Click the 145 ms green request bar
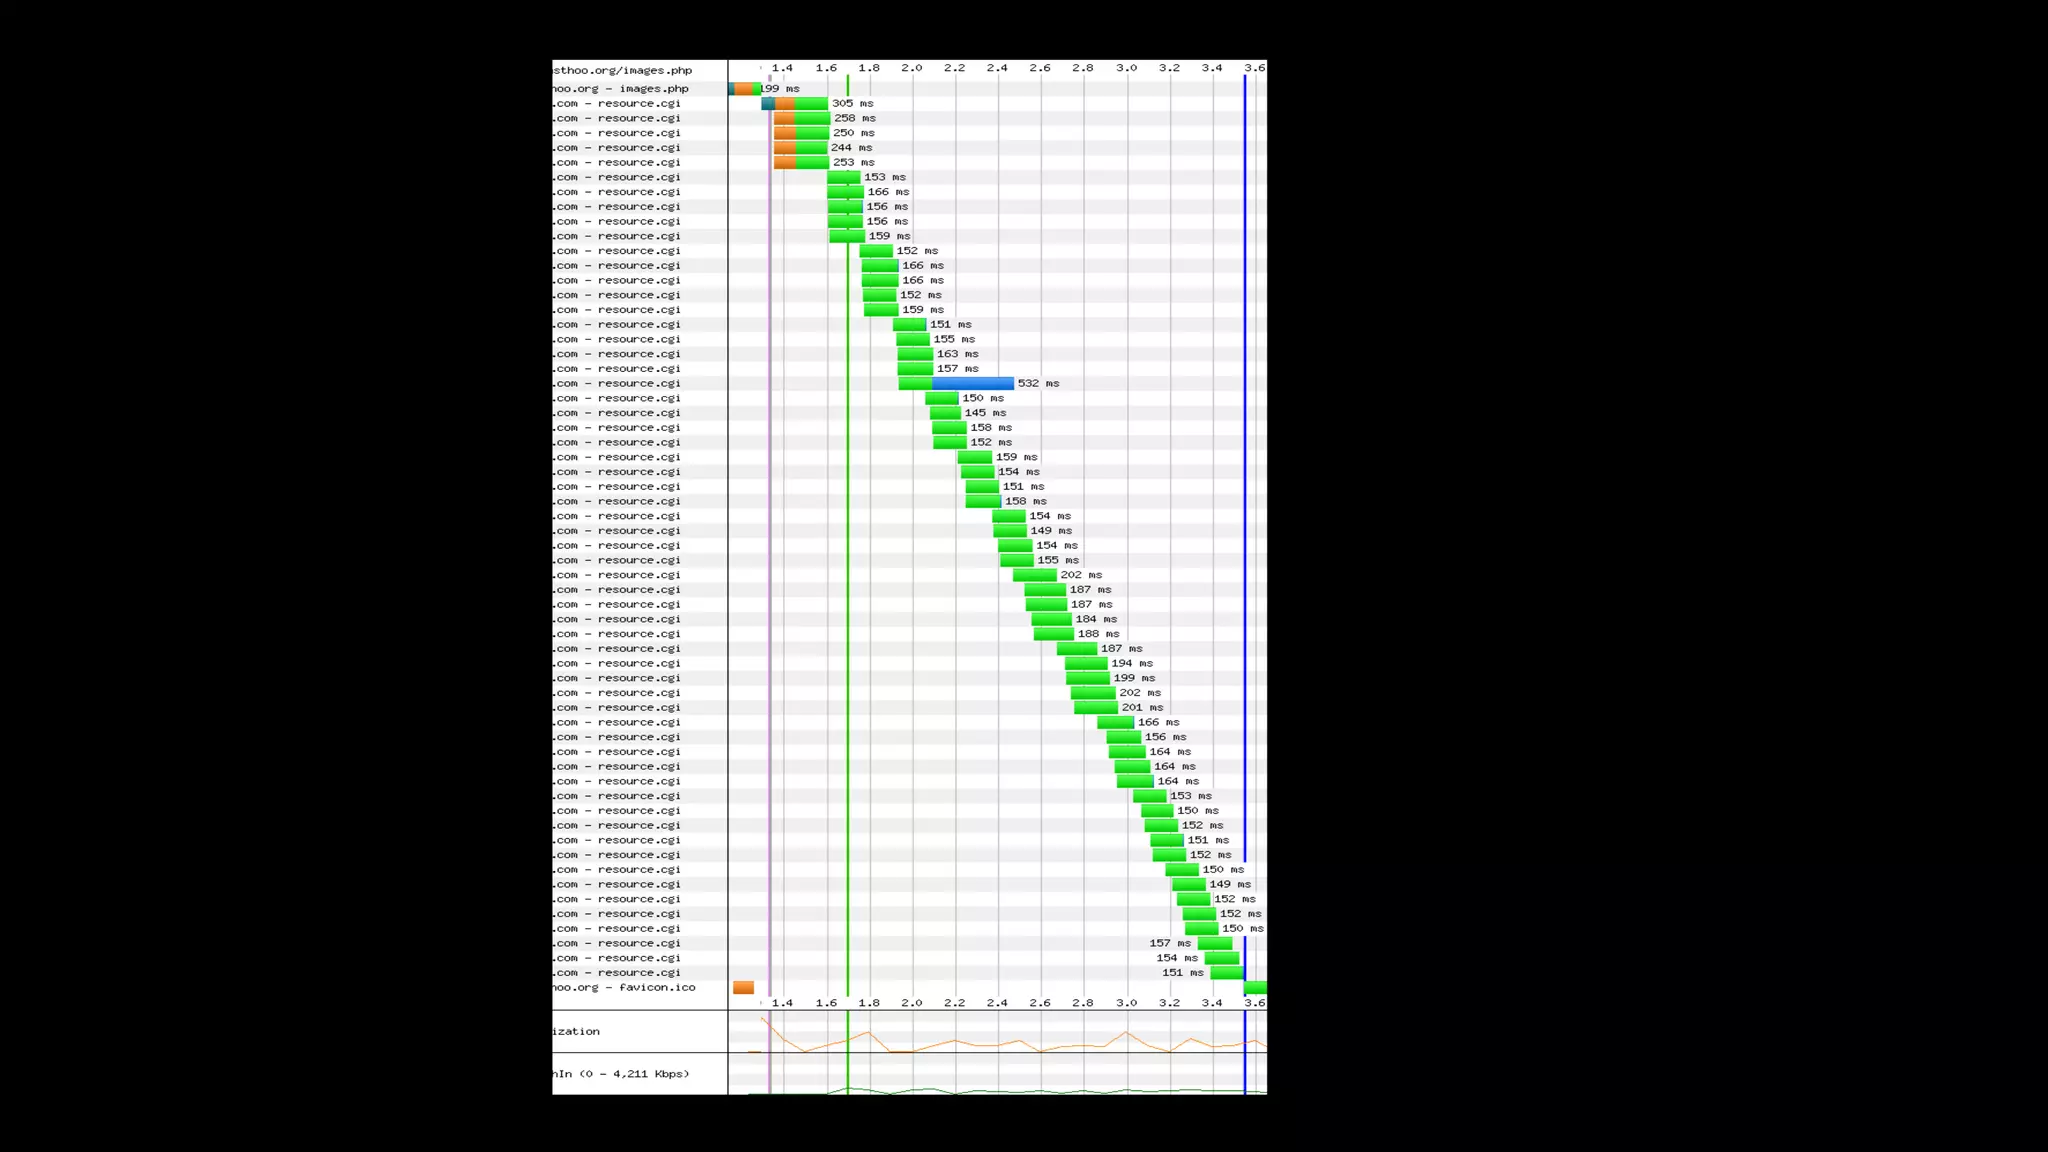The width and height of the screenshot is (2048, 1152). (945, 413)
